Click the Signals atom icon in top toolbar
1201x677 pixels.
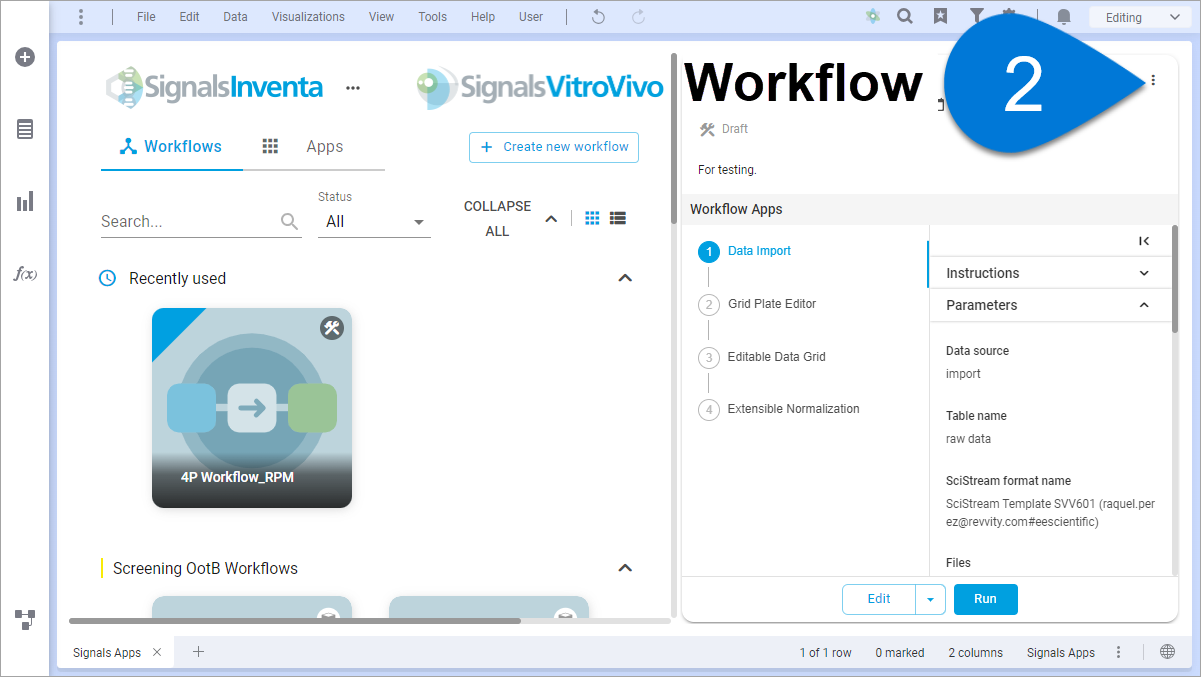873,17
